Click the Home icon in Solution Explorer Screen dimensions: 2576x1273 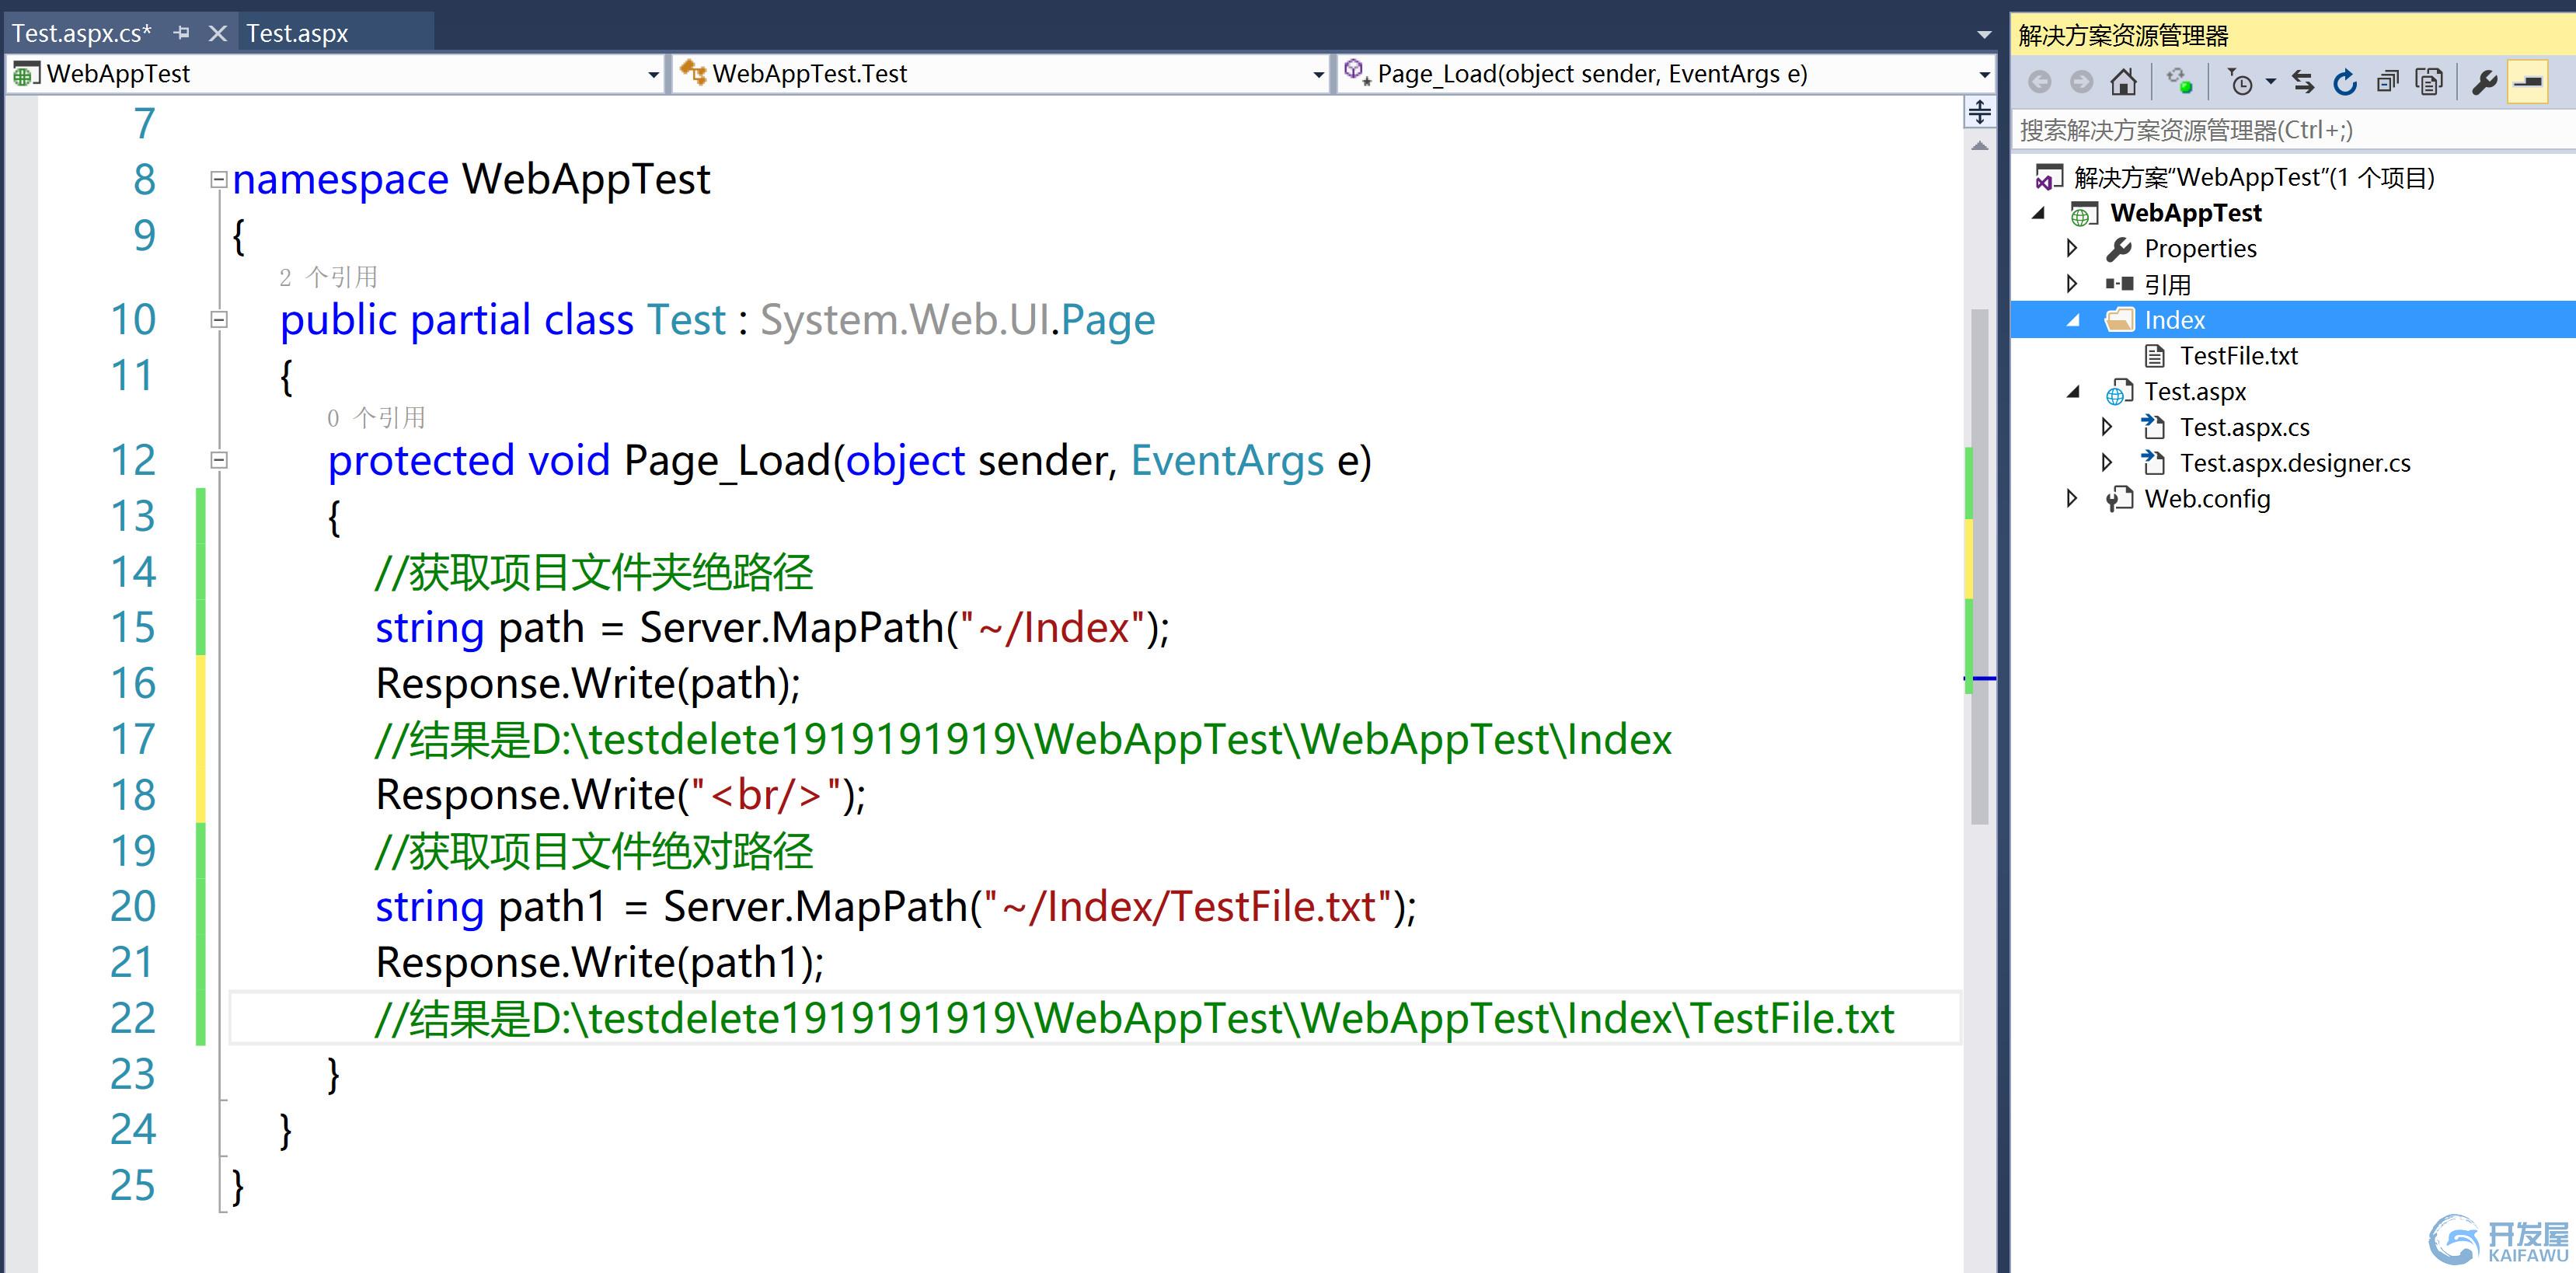click(2123, 82)
